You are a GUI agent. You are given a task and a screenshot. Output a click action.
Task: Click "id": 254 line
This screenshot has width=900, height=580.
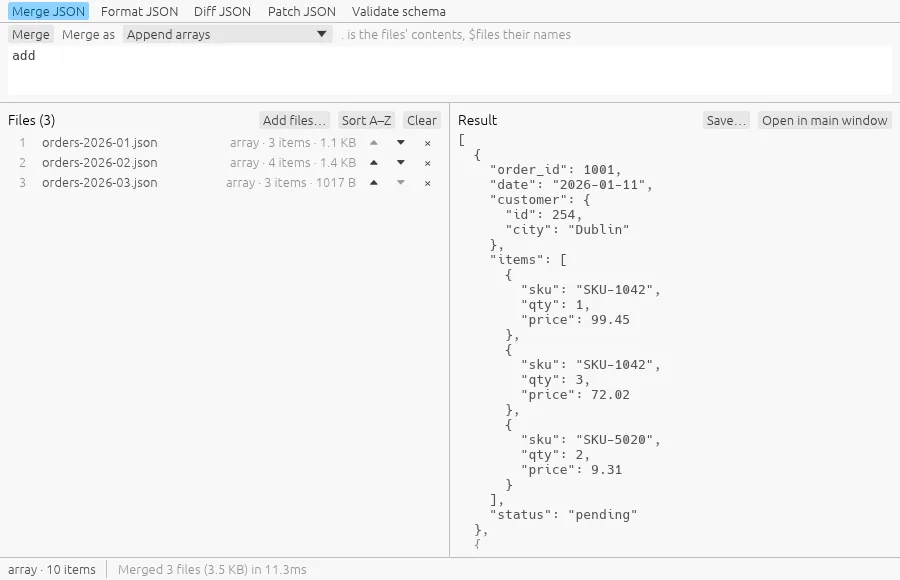[544, 215]
